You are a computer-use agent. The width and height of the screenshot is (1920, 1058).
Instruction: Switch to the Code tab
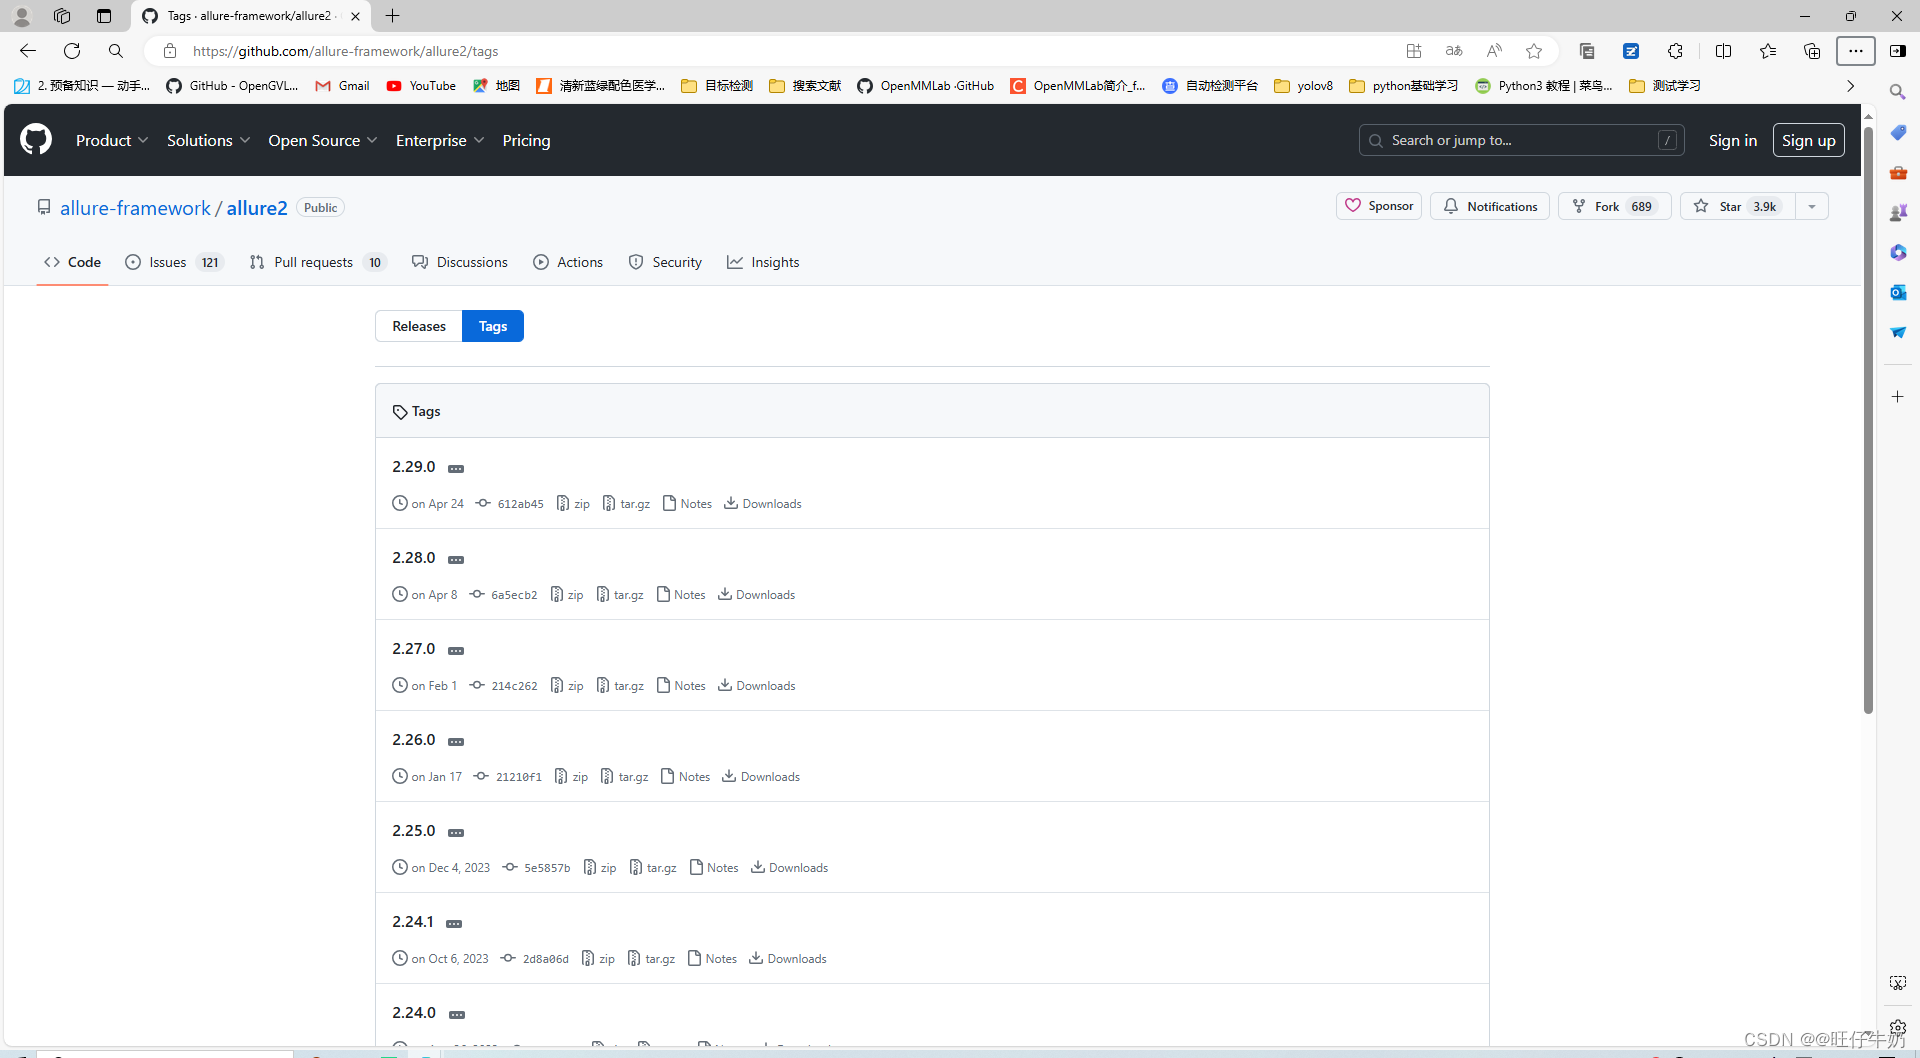[72, 262]
